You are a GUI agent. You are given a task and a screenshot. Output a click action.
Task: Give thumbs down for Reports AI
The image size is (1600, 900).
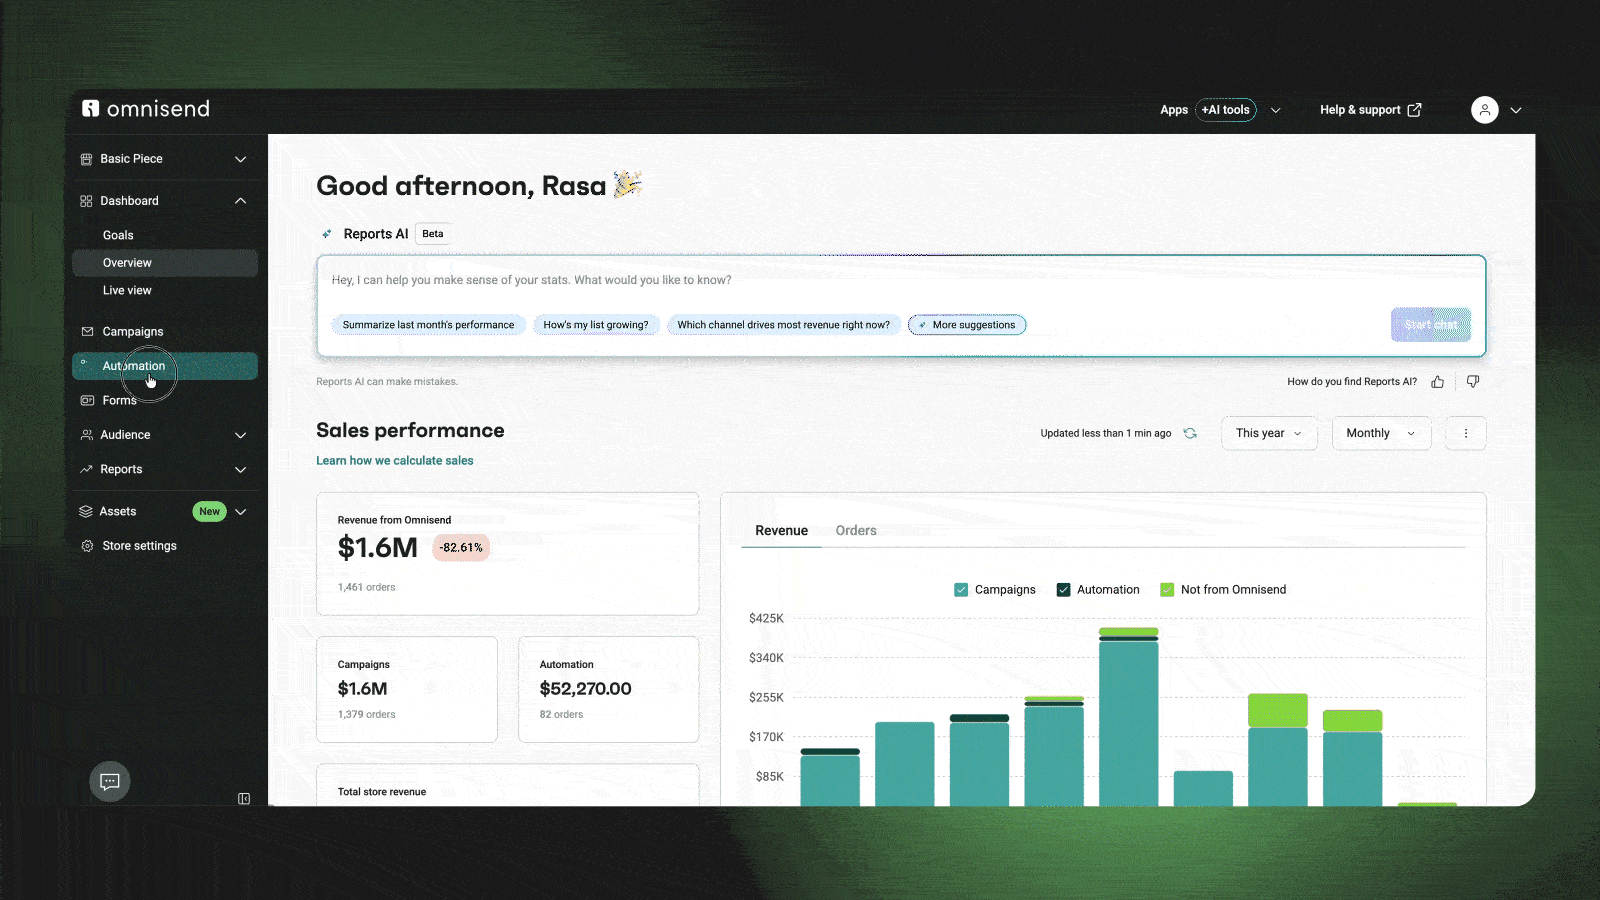[x=1473, y=382]
